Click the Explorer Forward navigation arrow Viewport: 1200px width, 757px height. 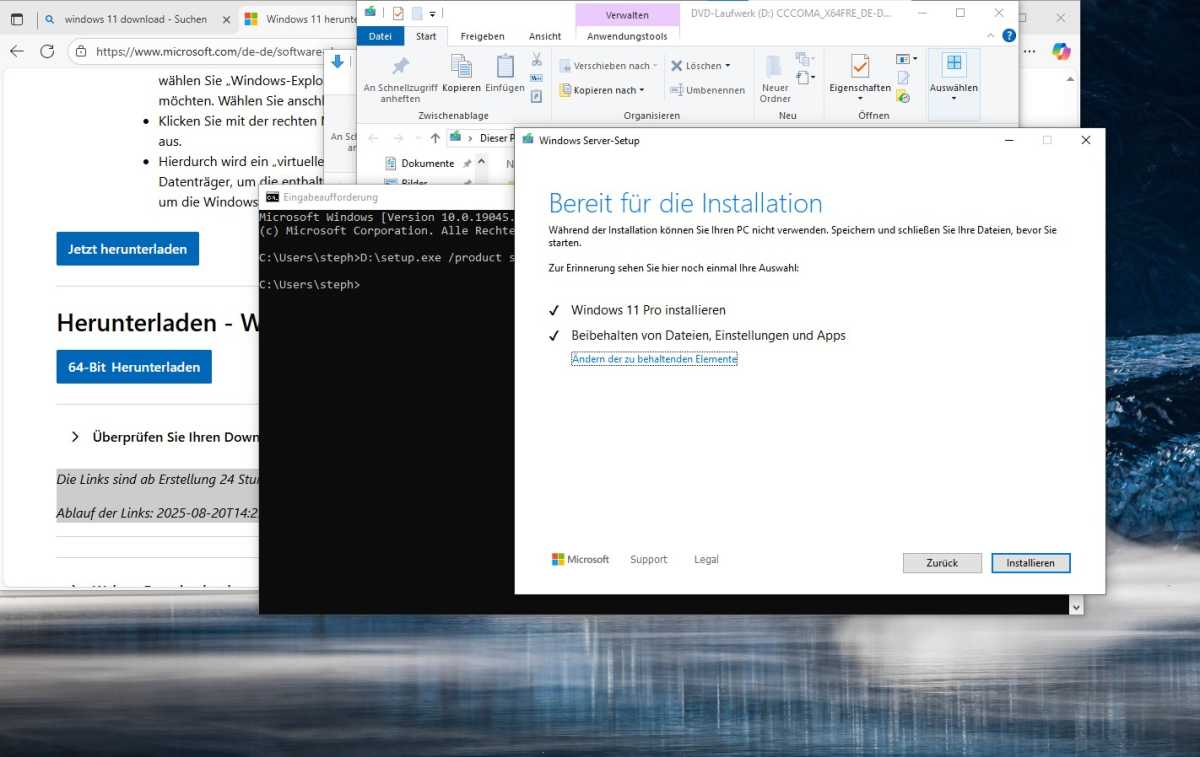coord(398,138)
